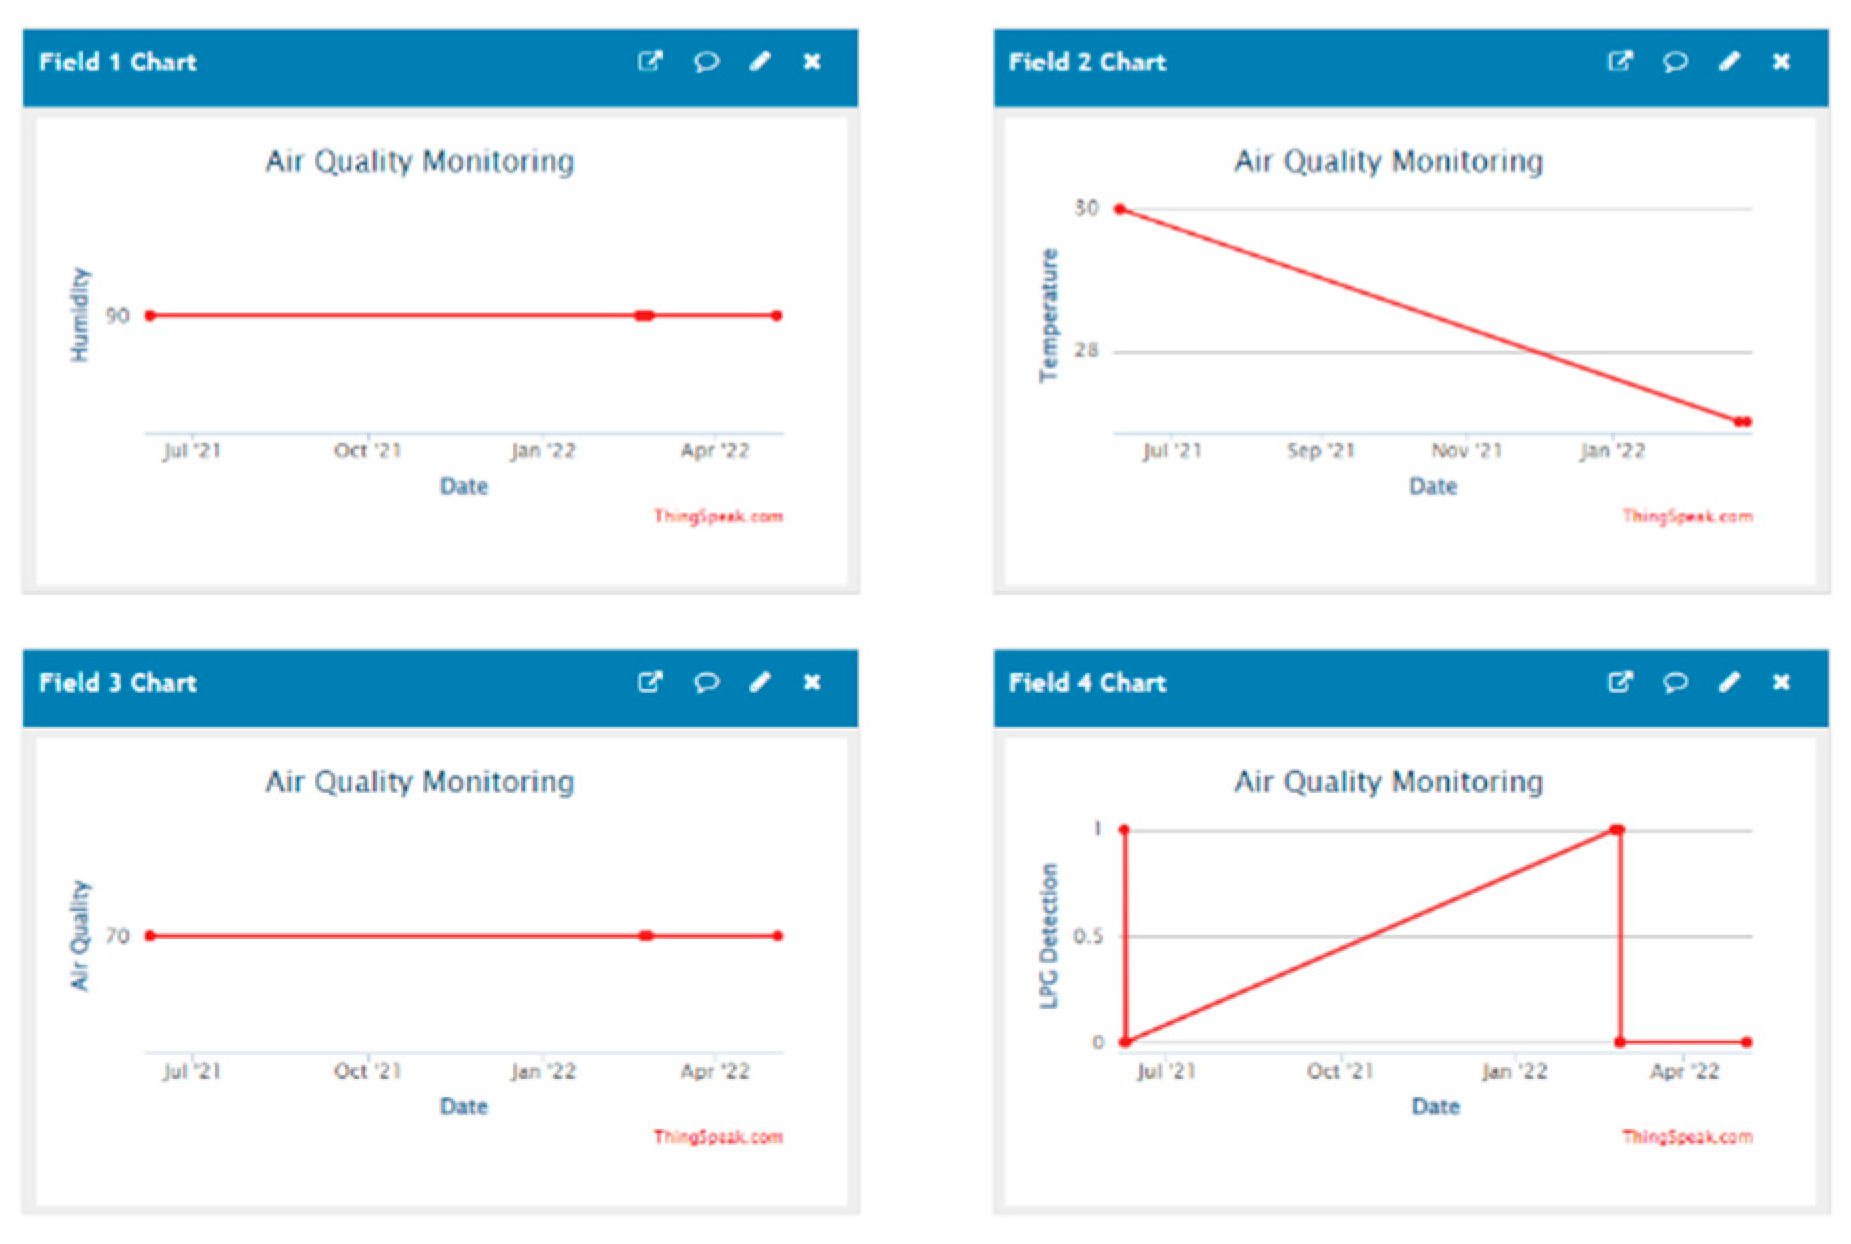Click comment icon on Field 2 Chart

click(1675, 62)
